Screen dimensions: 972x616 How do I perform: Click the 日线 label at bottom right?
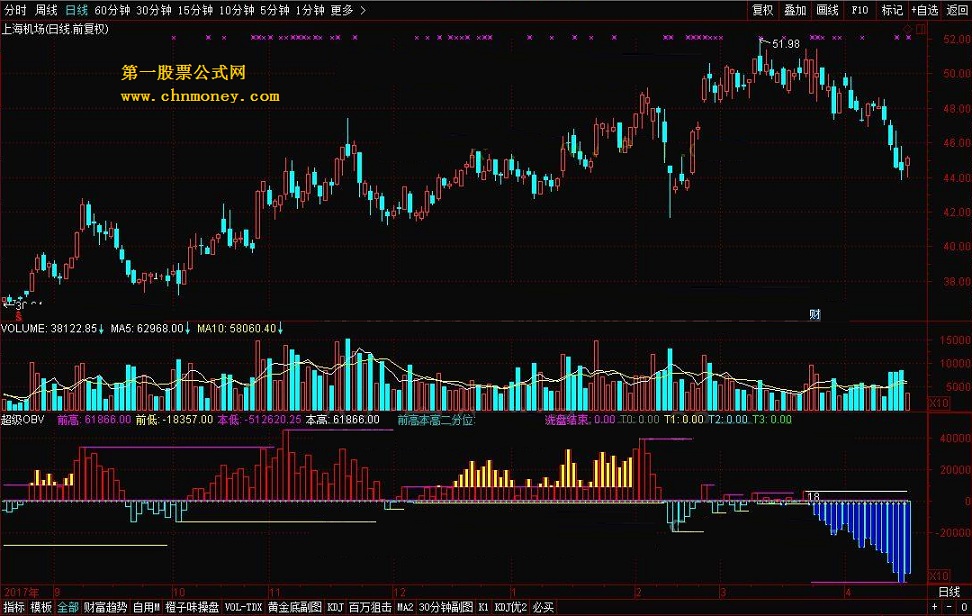[949, 592]
